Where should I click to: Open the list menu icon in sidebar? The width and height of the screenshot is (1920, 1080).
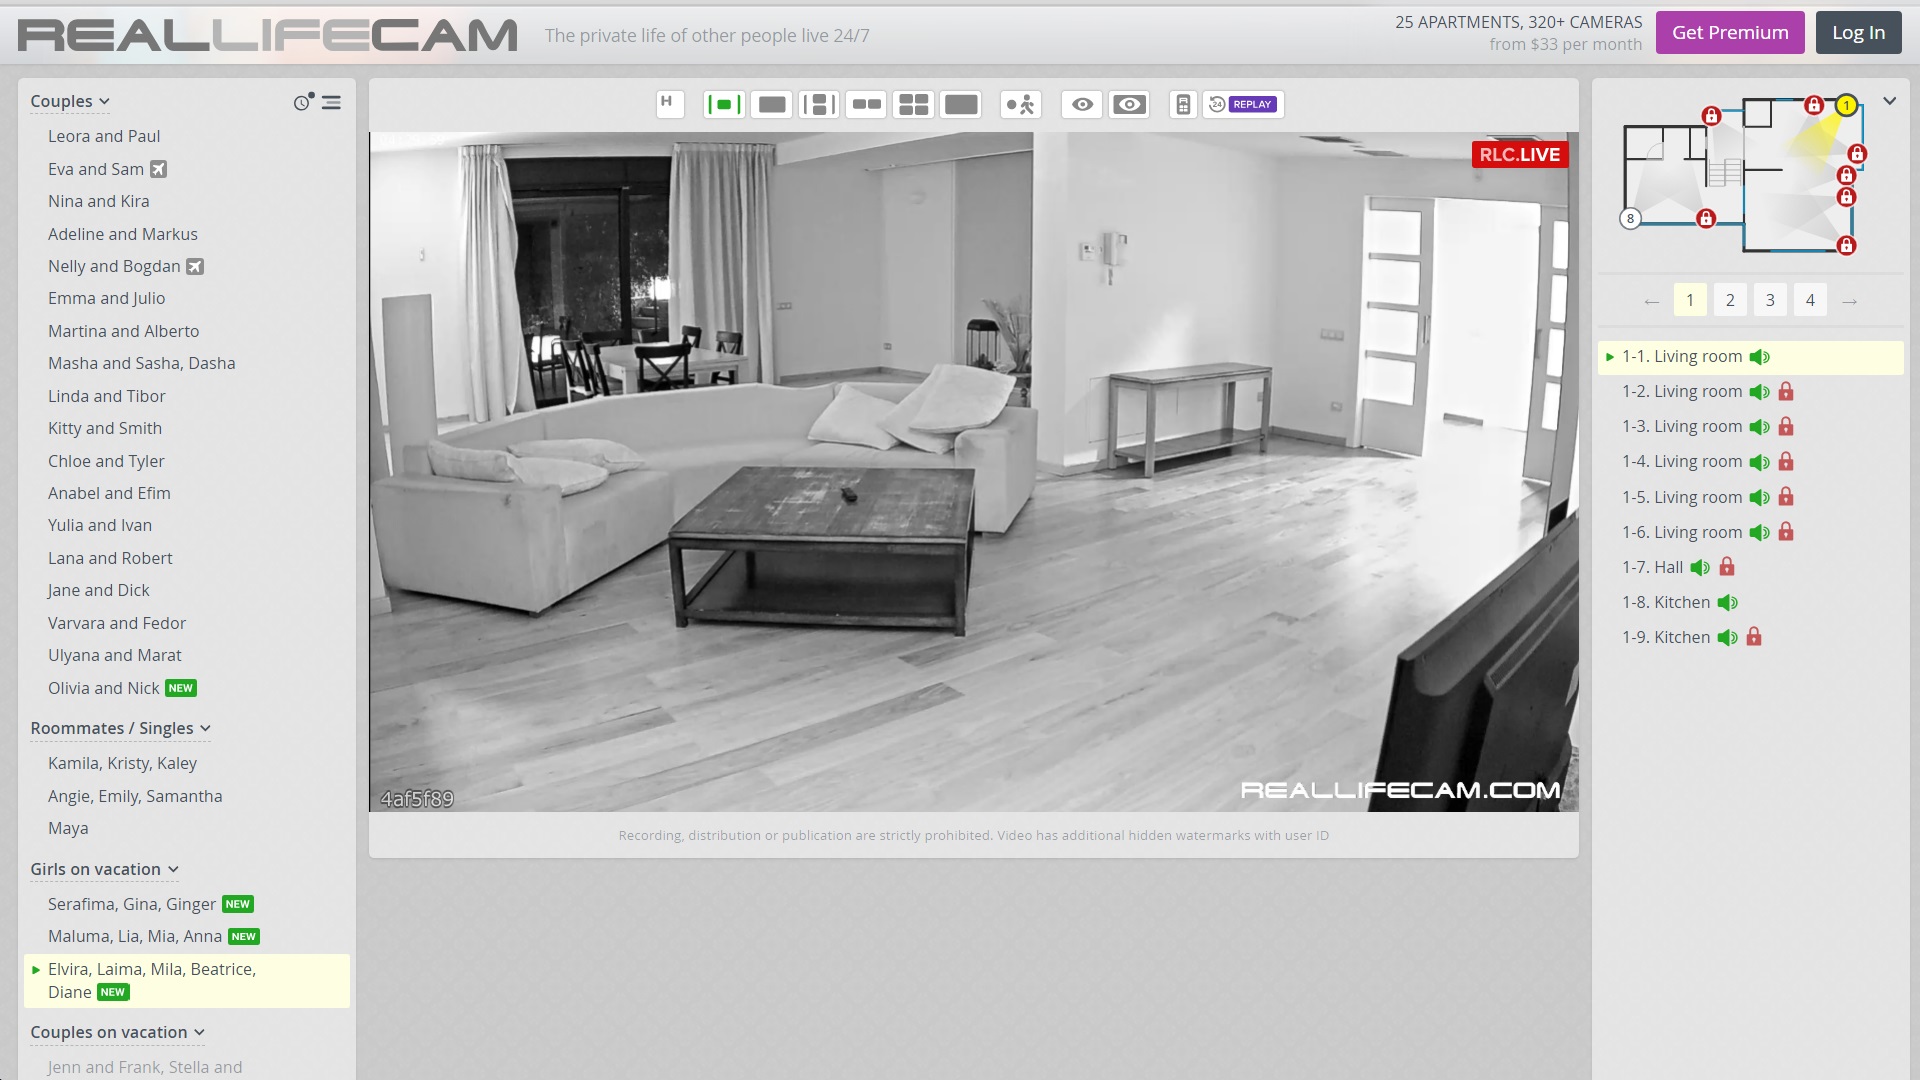[x=331, y=103]
